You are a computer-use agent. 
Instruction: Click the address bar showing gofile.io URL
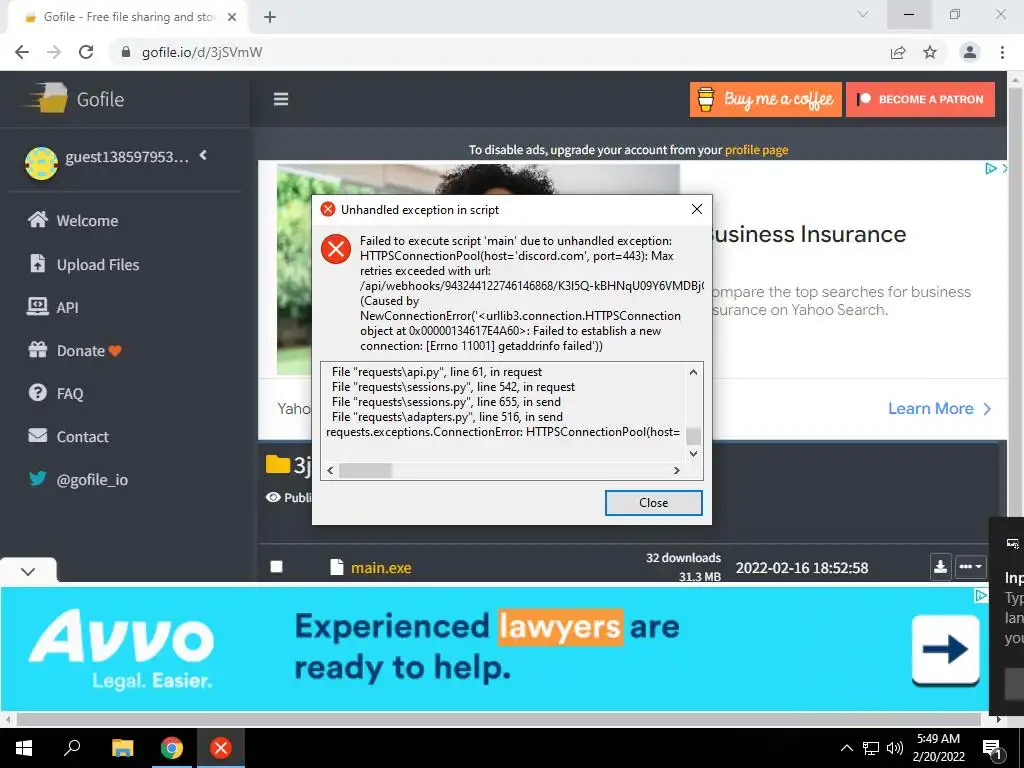[503, 52]
